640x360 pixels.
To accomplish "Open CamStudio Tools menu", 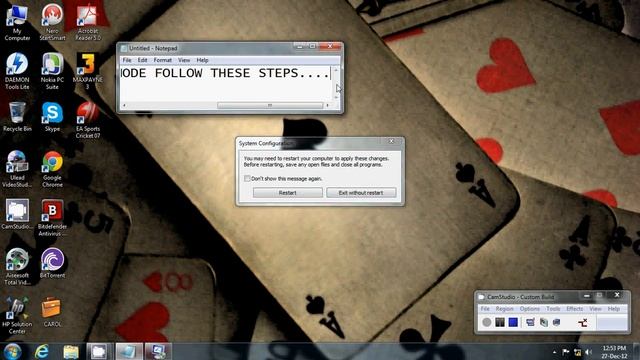I will pos(553,309).
